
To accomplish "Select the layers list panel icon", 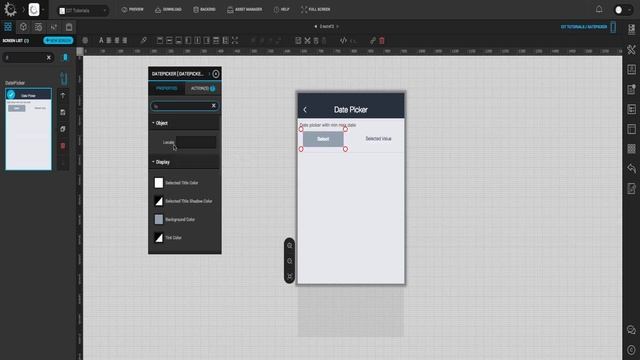I will coord(38,27).
